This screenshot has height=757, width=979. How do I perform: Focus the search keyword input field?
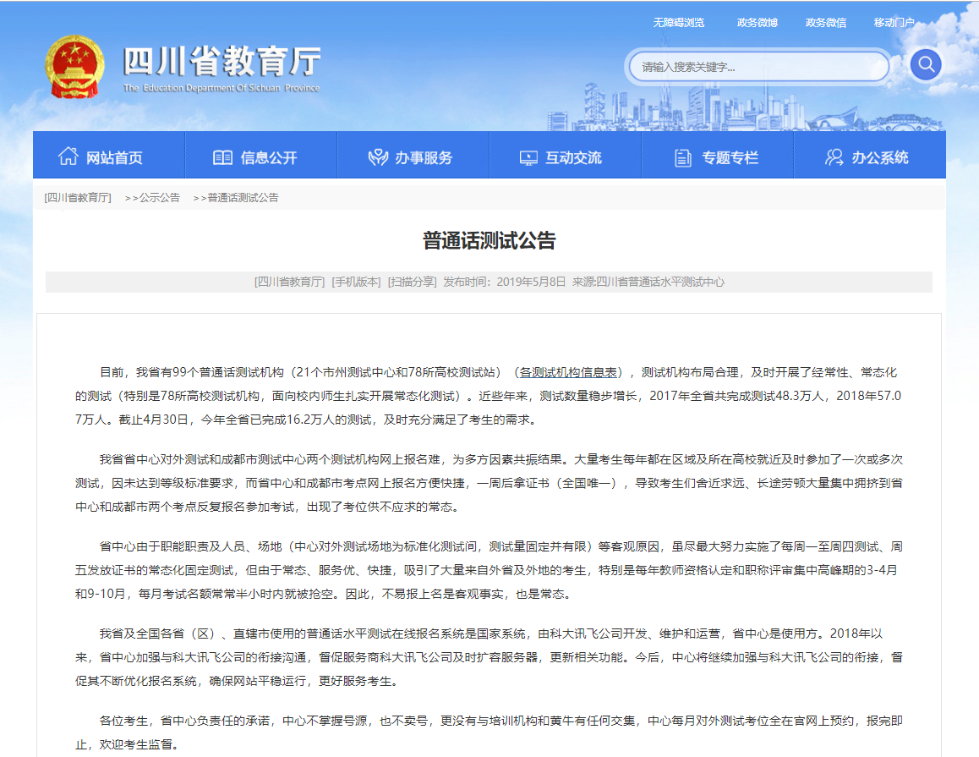click(759, 67)
